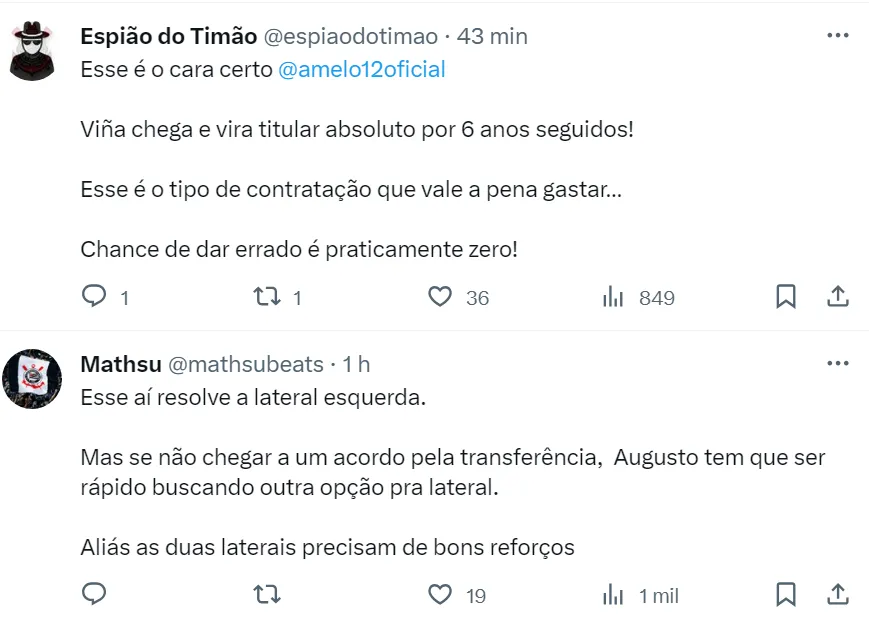This screenshot has width=869, height=624.
Task: Share the Mathsu tweet
Action: point(838,595)
